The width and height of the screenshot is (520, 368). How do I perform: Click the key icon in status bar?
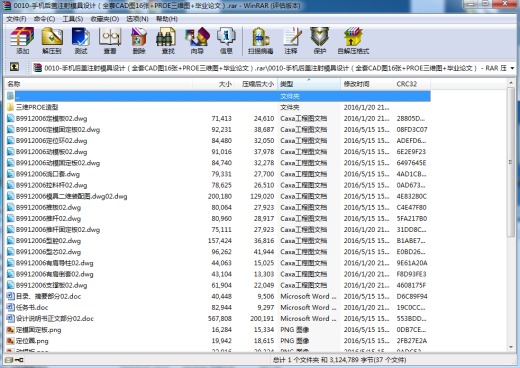pos(19,360)
